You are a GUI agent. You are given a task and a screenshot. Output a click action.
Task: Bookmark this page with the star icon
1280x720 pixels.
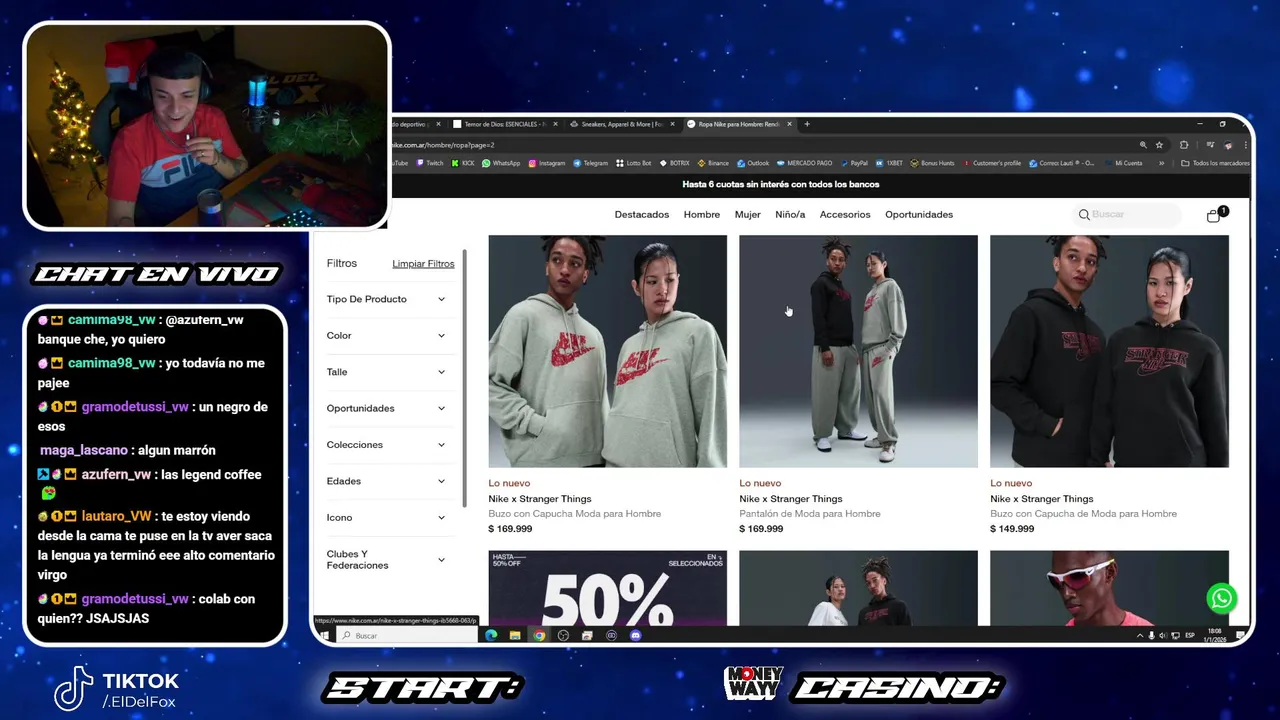[x=1159, y=145]
